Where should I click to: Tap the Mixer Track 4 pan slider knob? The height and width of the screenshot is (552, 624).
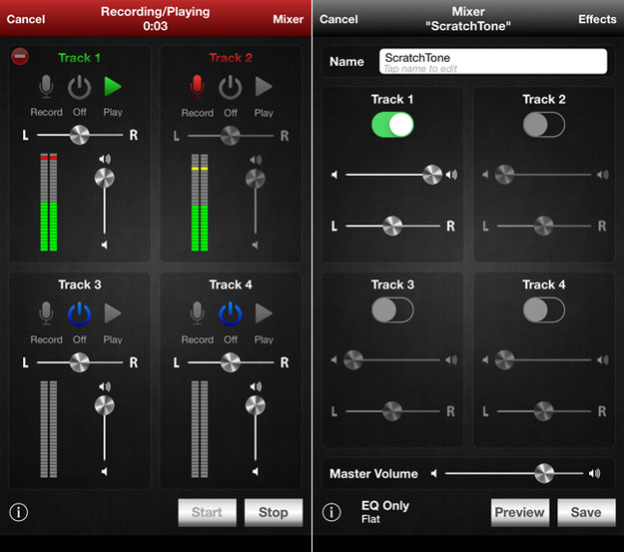pyautogui.click(x=544, y=411)
